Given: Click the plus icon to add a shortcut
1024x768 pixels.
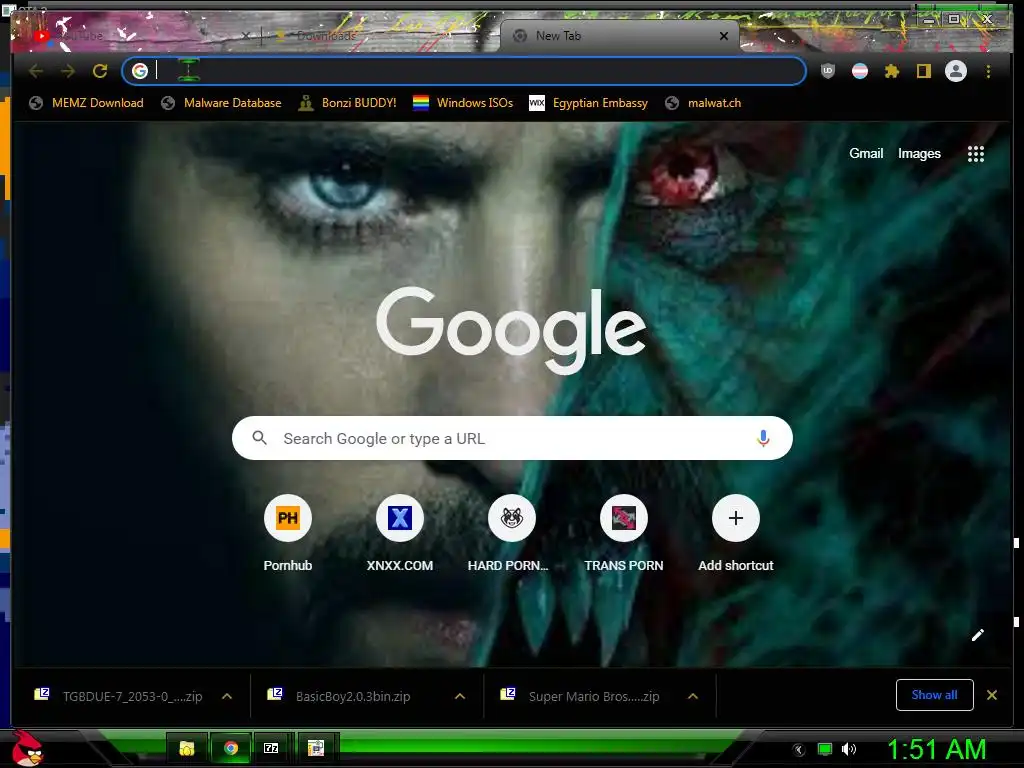Looking at the screenshot, I should (736, 518).
